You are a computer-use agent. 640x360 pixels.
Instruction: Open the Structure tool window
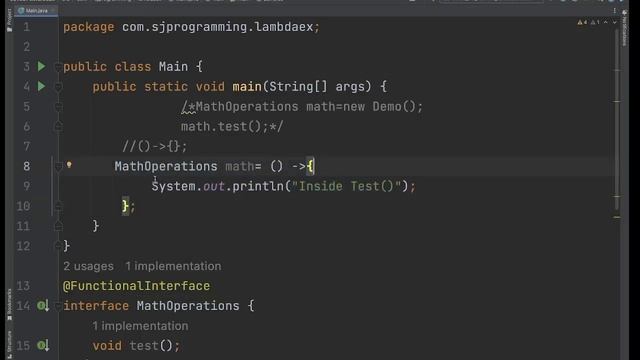coord(9,345)
